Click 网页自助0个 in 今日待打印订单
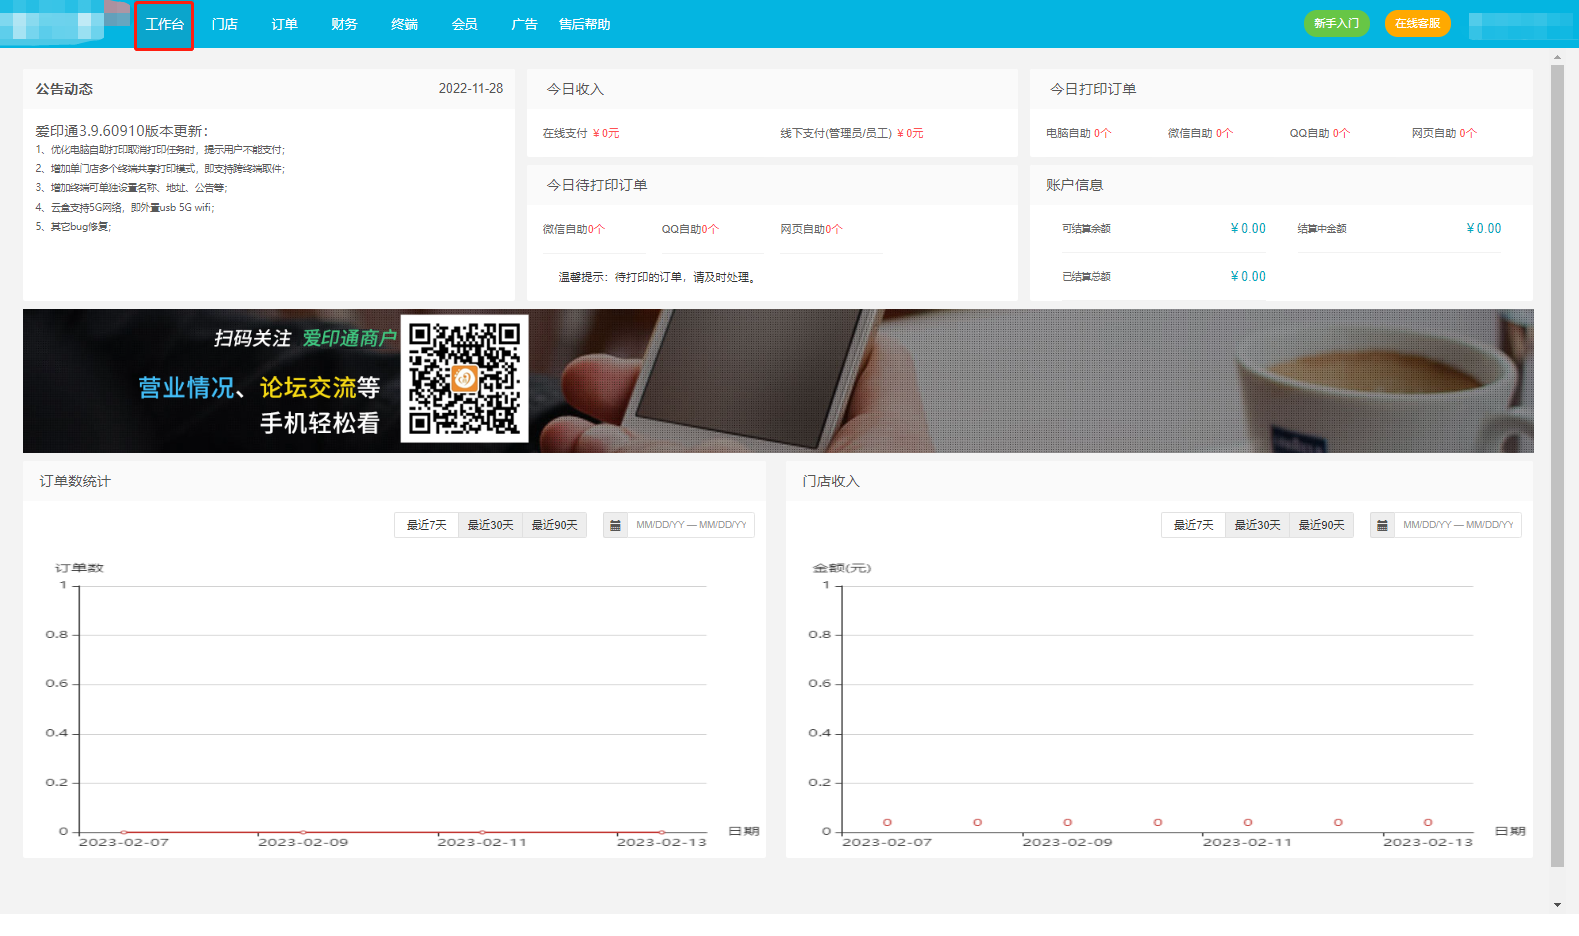Image resolution: width=1579 pixels, height=936 pixels. (812, 229)
